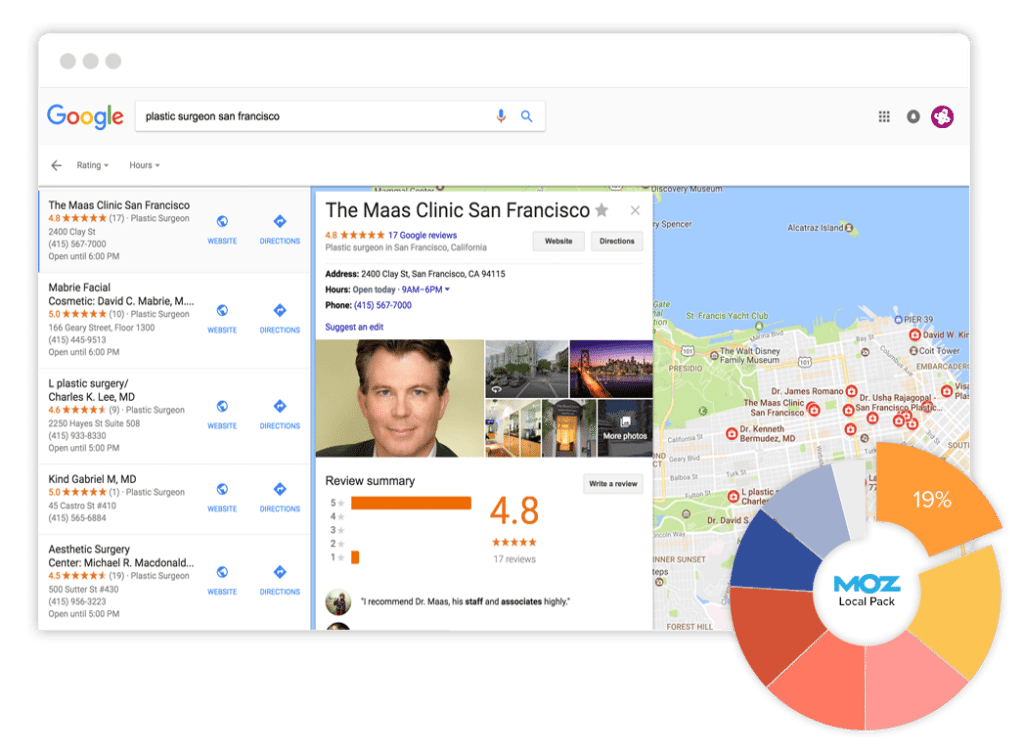Open the 17 Google reviews link

(x=423, y=235)
